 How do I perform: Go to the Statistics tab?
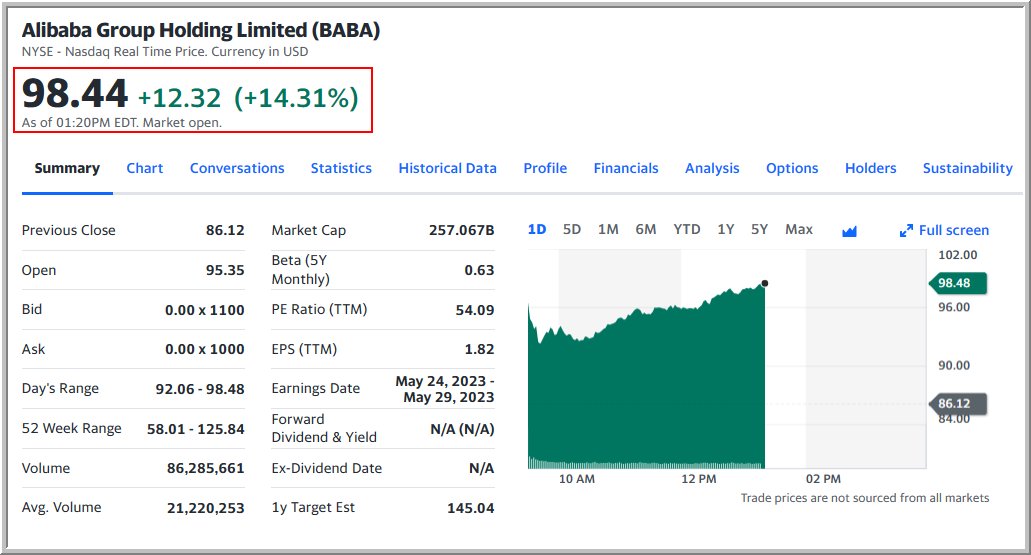click(x=341, y=168)
